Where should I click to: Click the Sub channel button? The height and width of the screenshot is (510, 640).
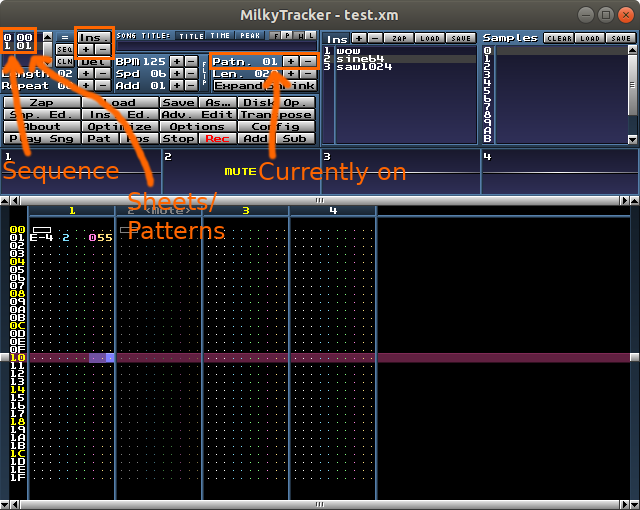[x=295, y=139]
